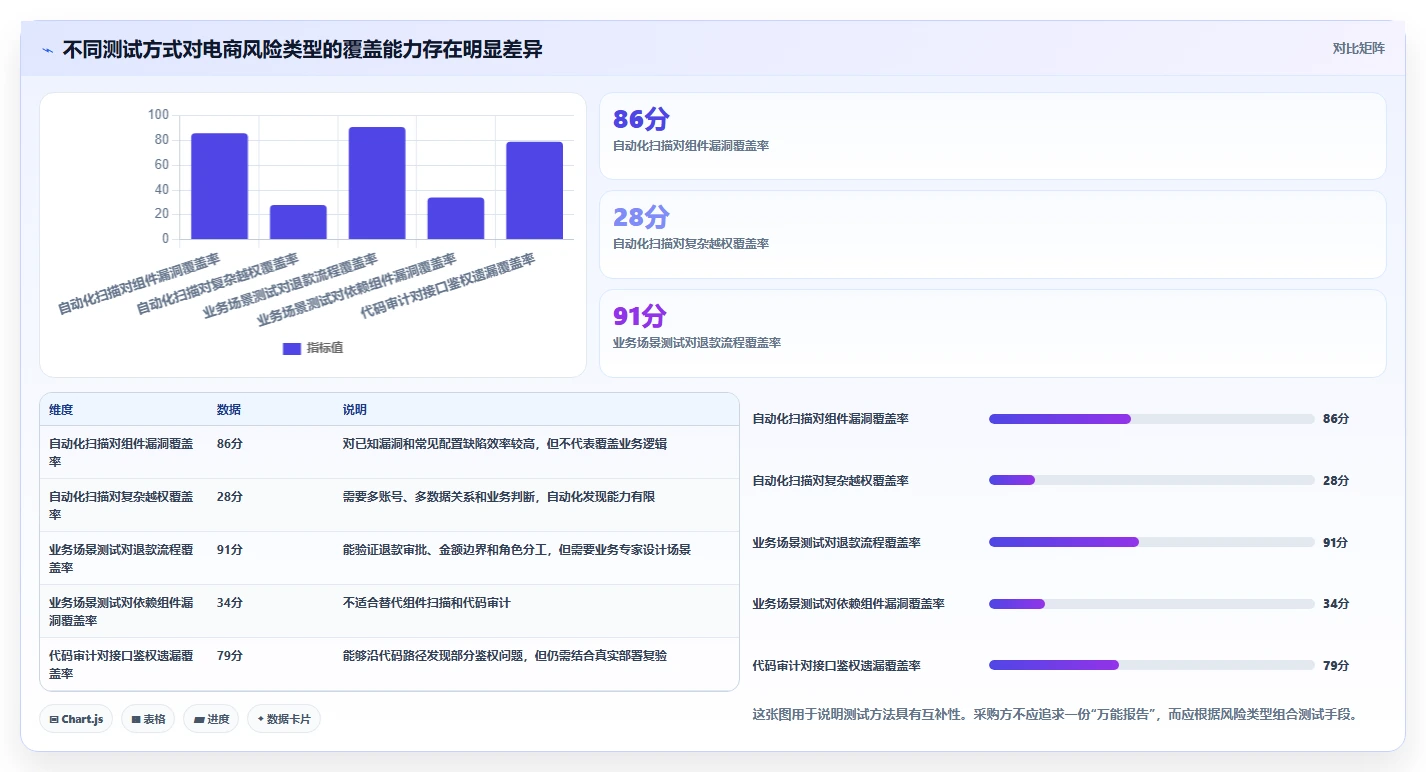
Task: Click the progress bar for 代码审计对接口鉴权遗漏覆盖率
Action: click(1151, 665)
